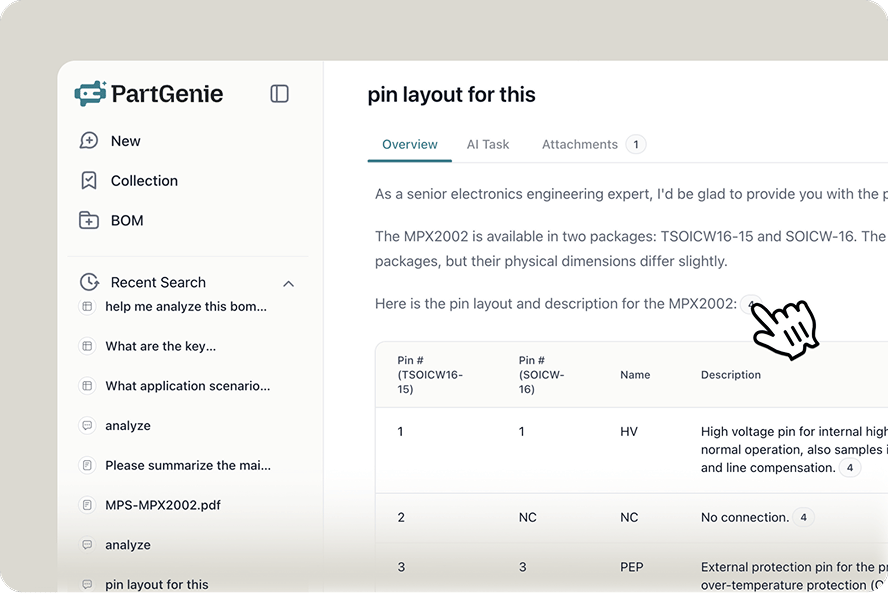Open the Collection page
Image resolution: width=888 pixels, height=593 pixels.
coord(144,181)
